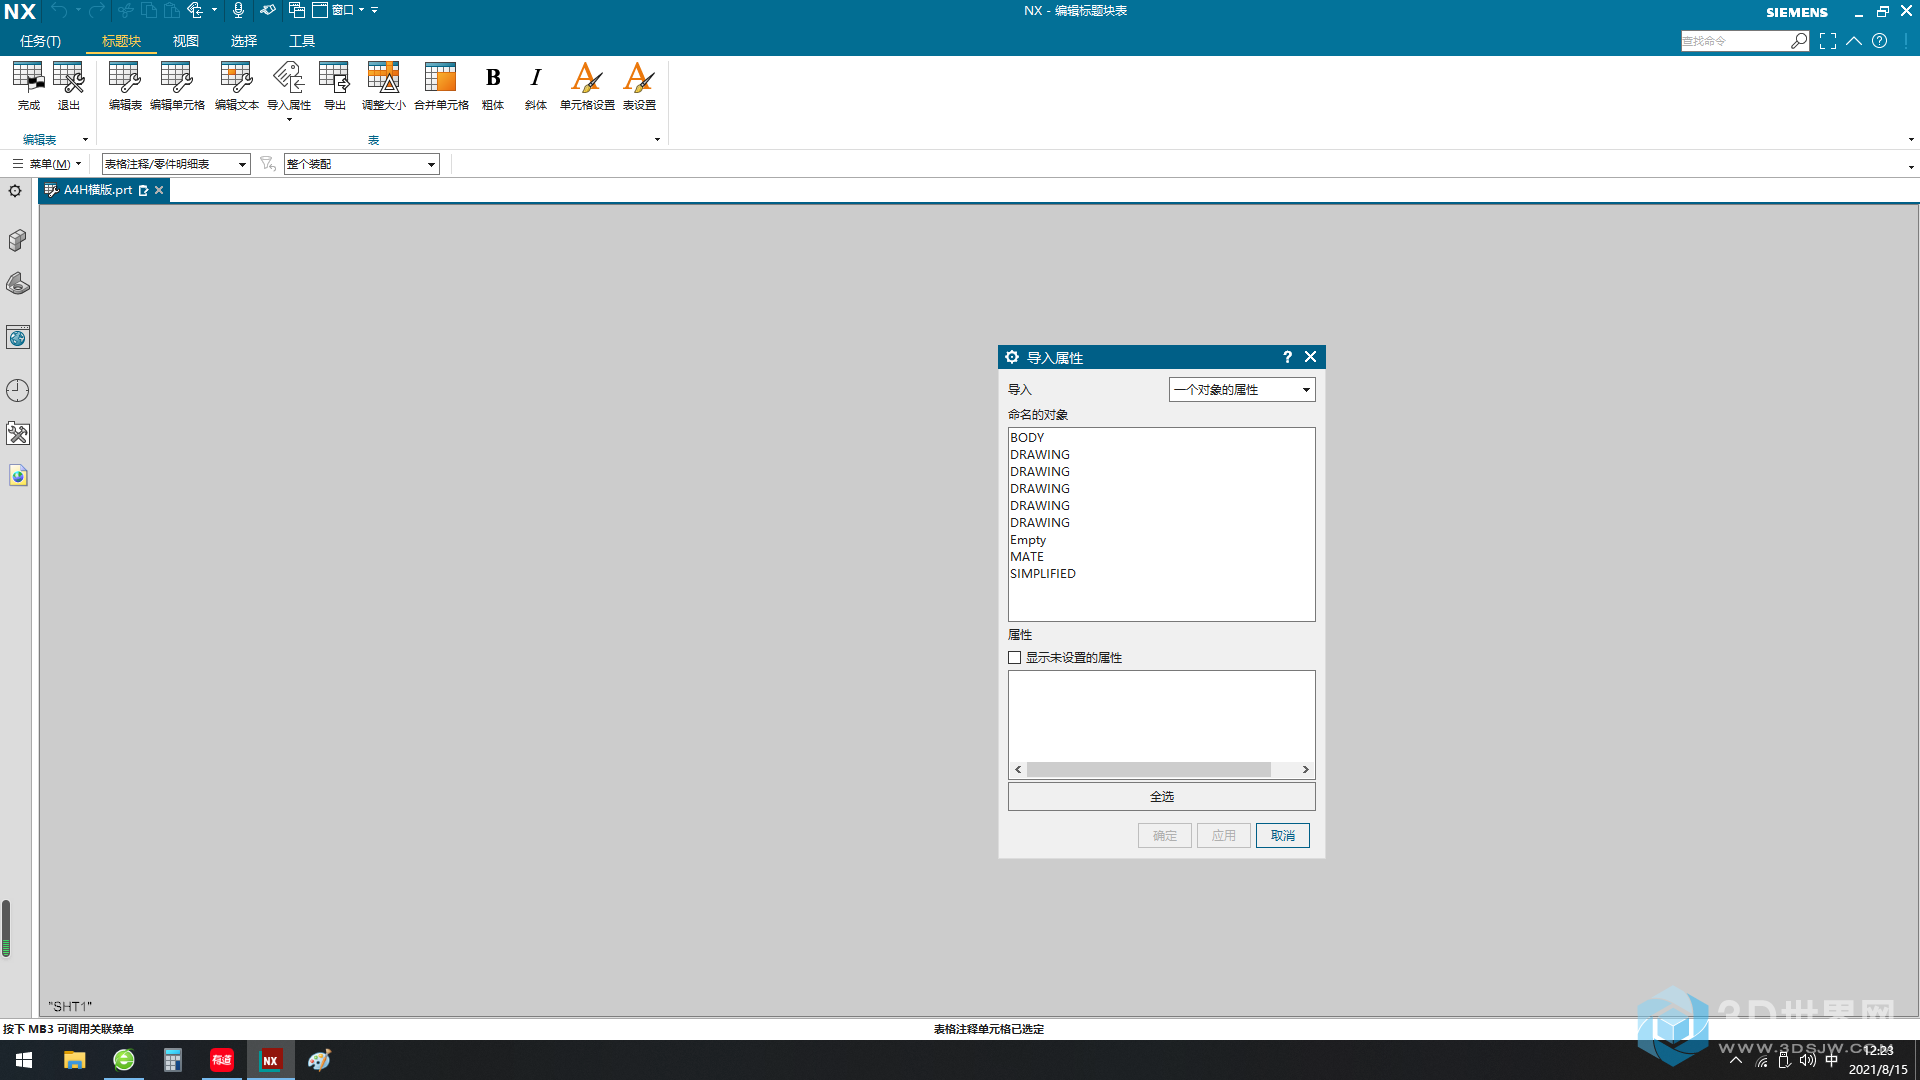Click the command search magnifier icon
Screen dimensions: 1920x1080
pos(1799,41)
